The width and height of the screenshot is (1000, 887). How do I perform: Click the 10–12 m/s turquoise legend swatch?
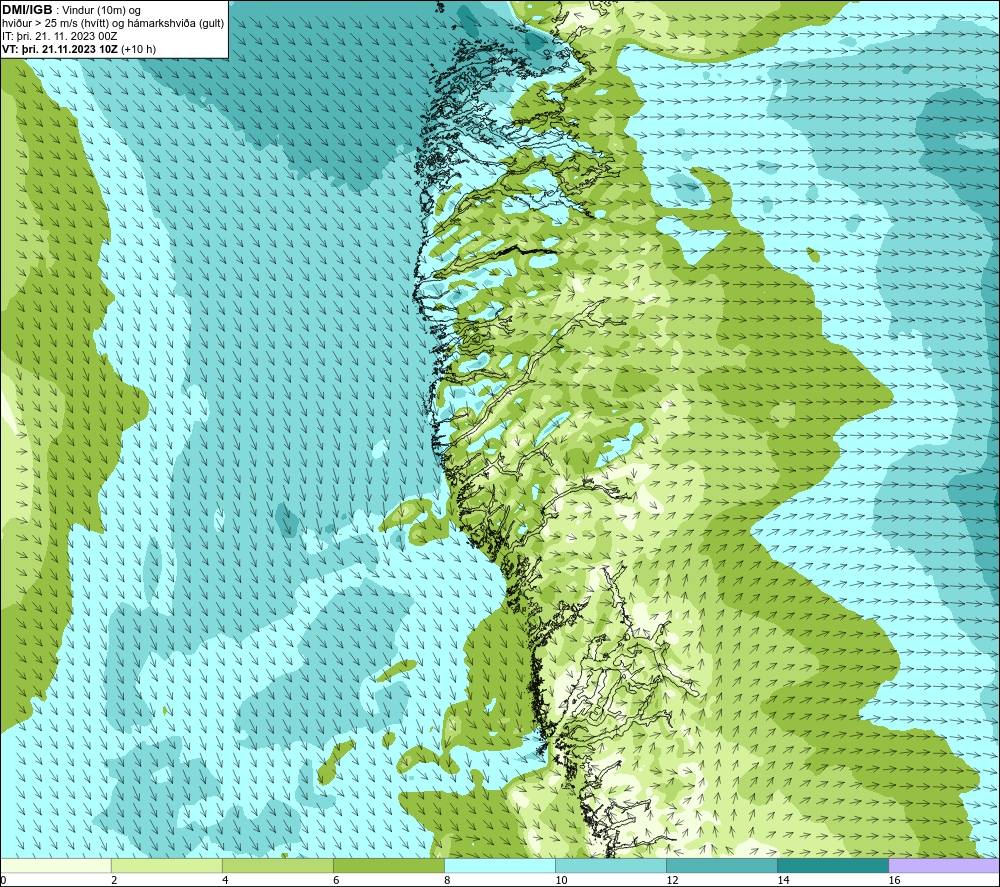(610, 865)
